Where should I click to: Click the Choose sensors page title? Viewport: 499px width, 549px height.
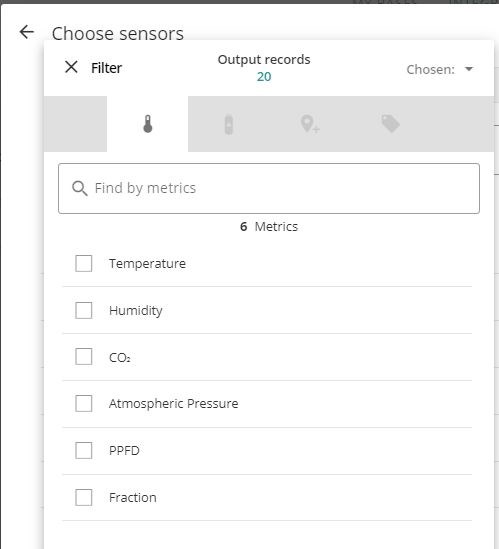(118, 34)
